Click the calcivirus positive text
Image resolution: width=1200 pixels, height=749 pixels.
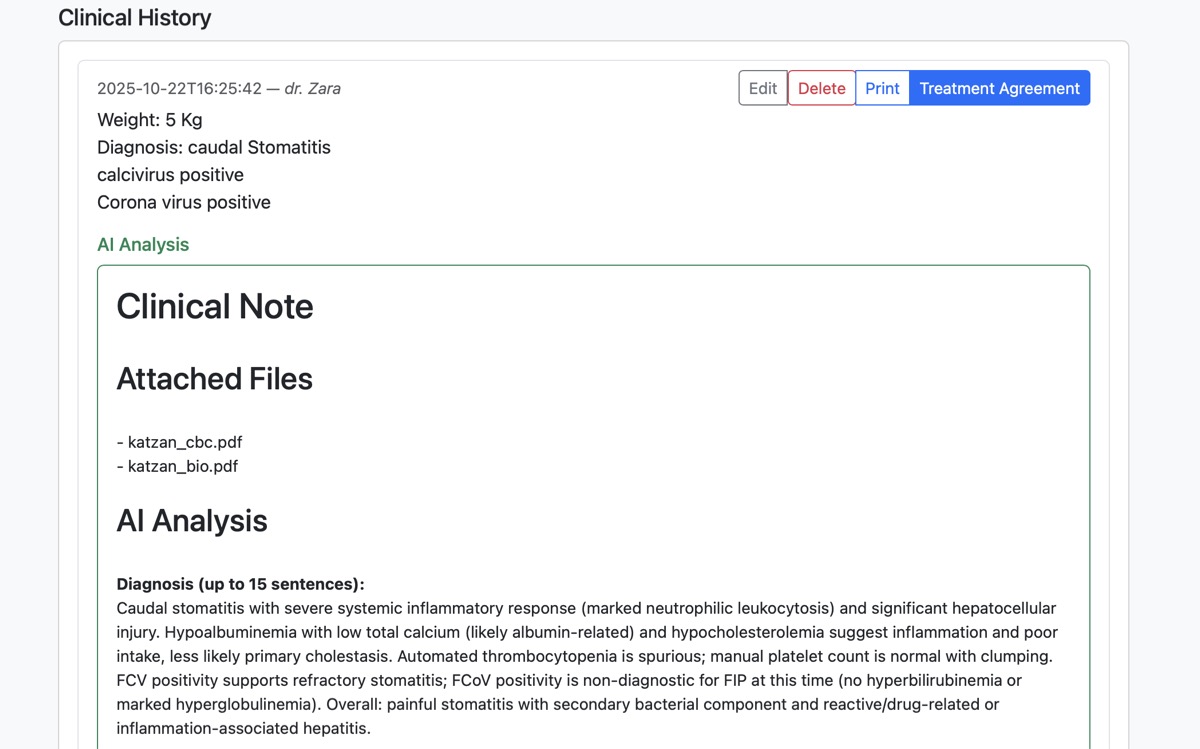[x=170, y=175]
